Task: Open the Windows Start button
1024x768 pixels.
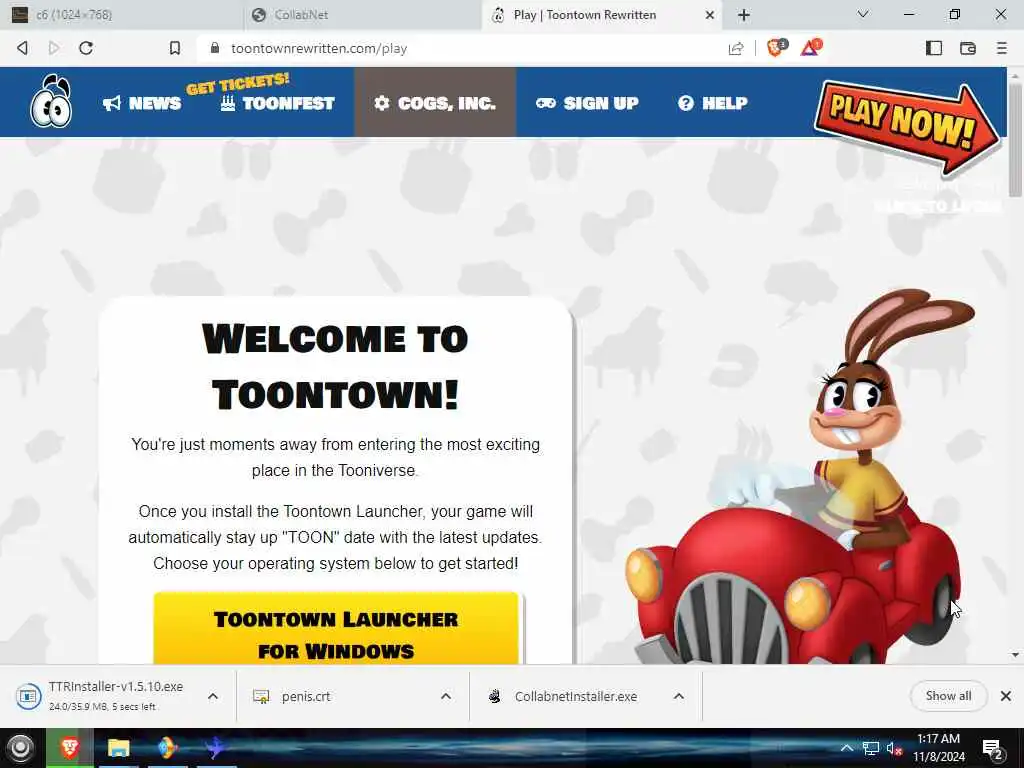Action: 20,748
